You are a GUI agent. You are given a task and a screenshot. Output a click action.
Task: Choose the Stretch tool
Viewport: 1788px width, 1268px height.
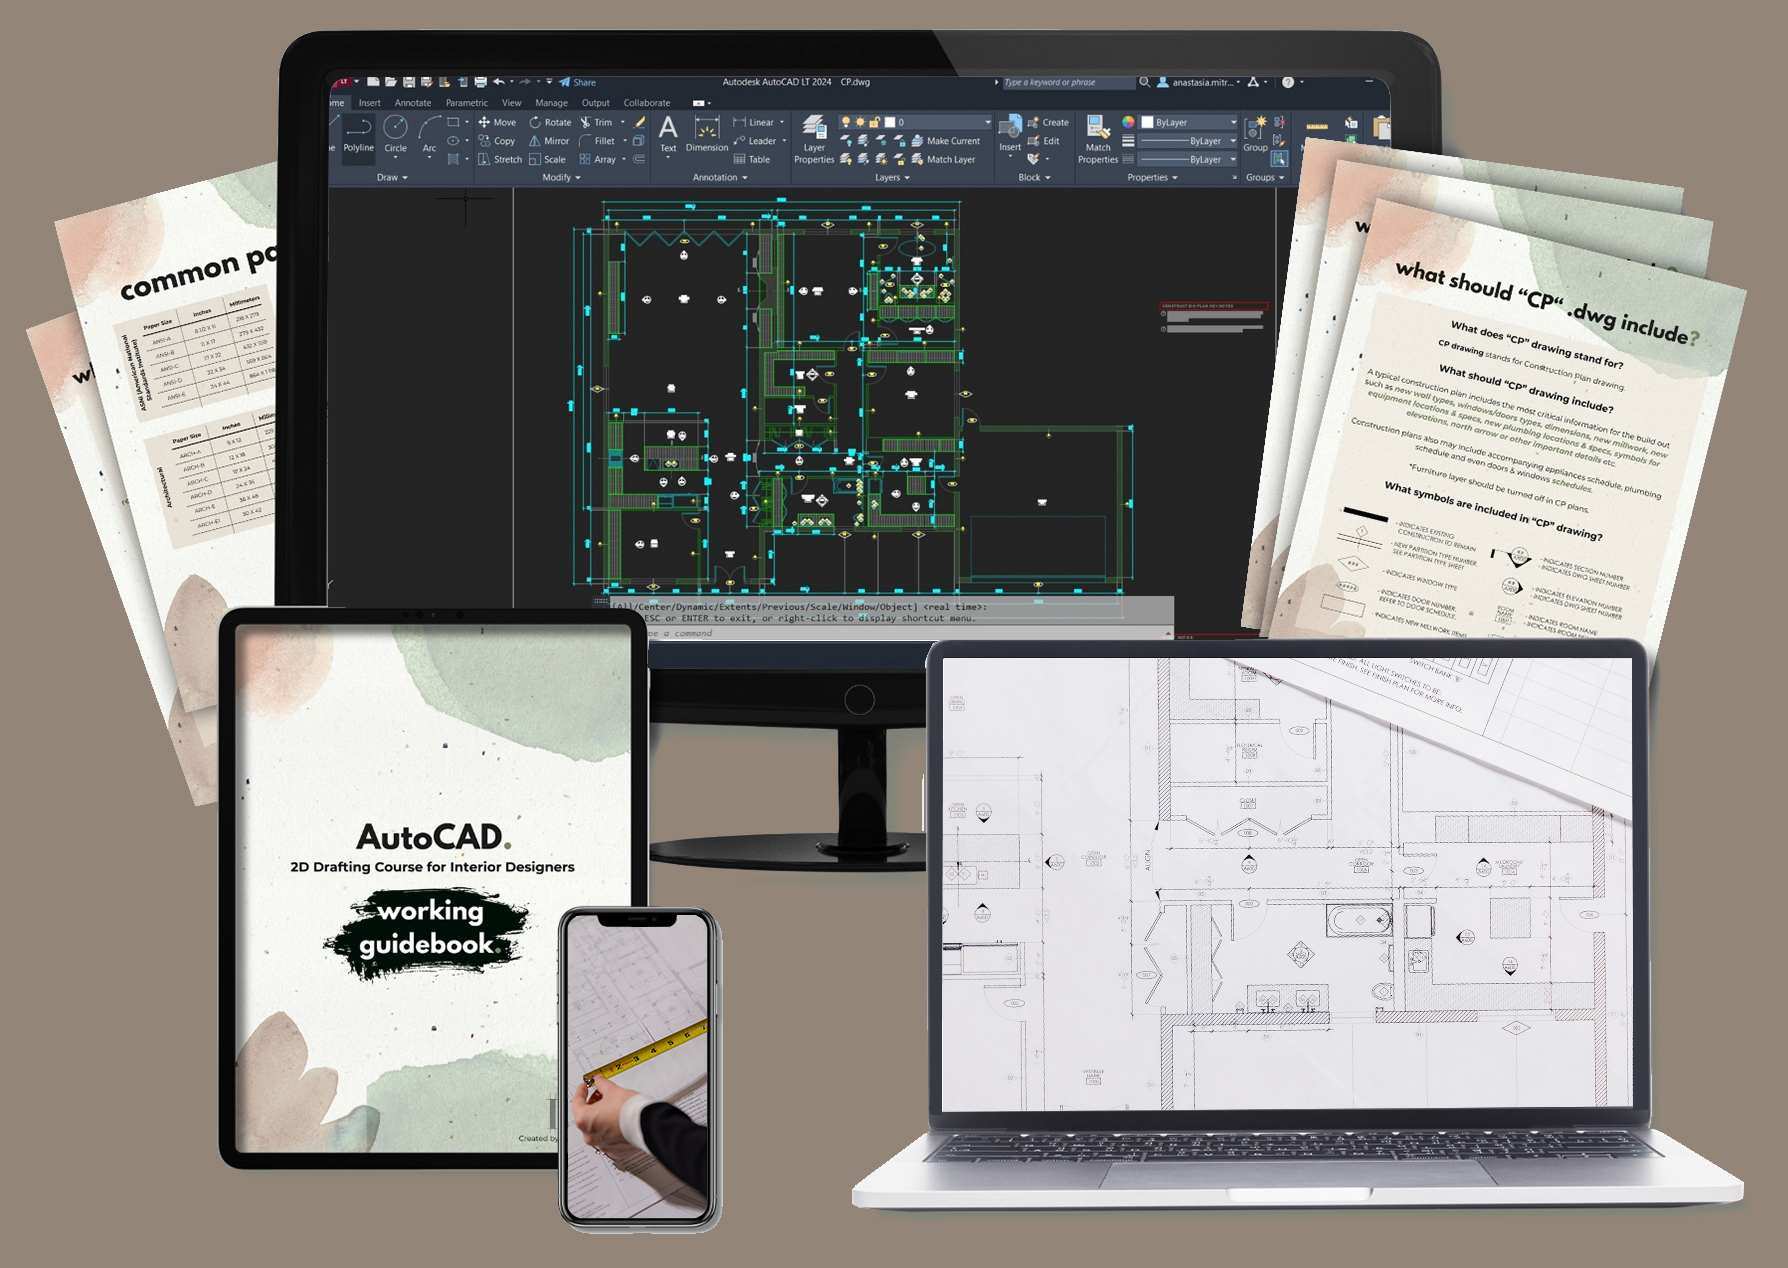coord(500,159)
